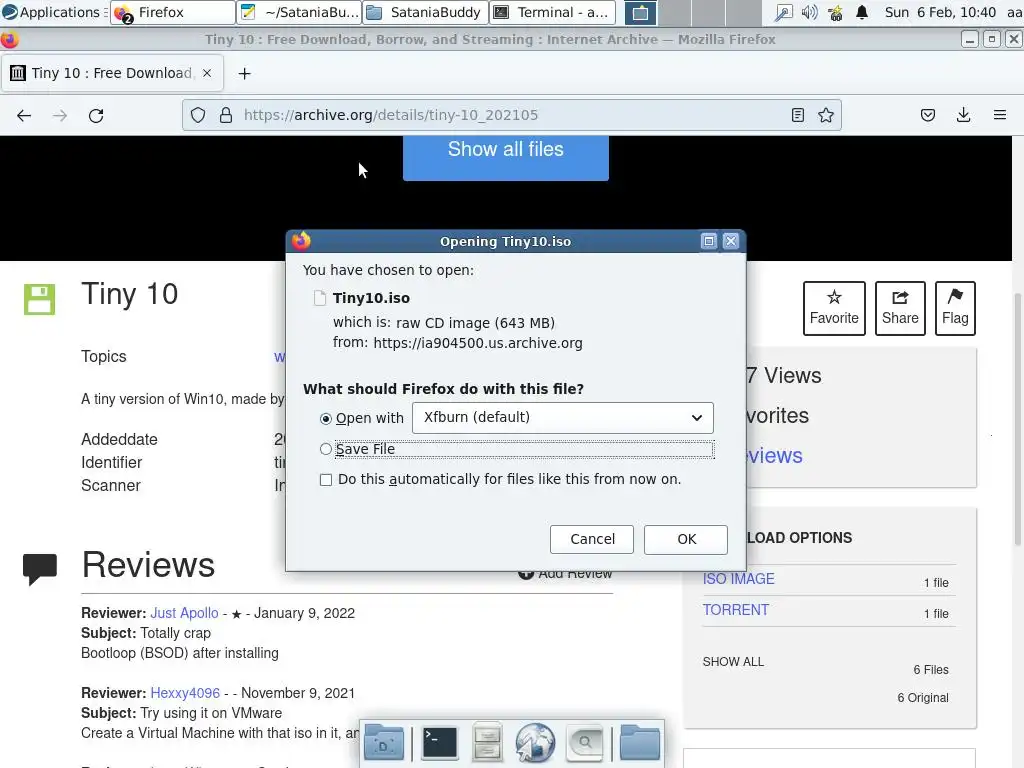This screenshot has width=1024, height=768.
Task: Click the address bar URL field
Action: point(511,116)
